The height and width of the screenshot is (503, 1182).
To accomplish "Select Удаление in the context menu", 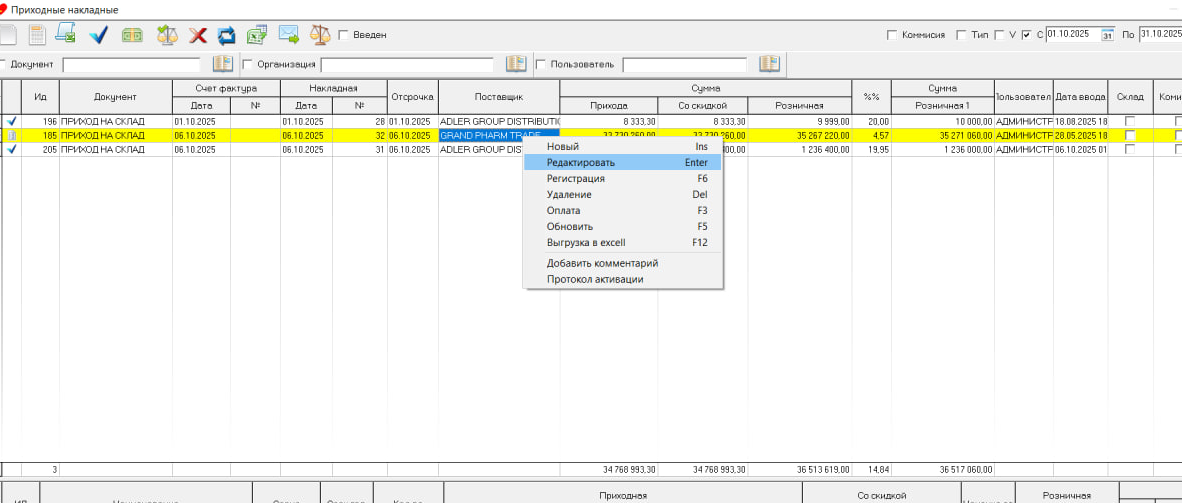I will click(623, 195).
